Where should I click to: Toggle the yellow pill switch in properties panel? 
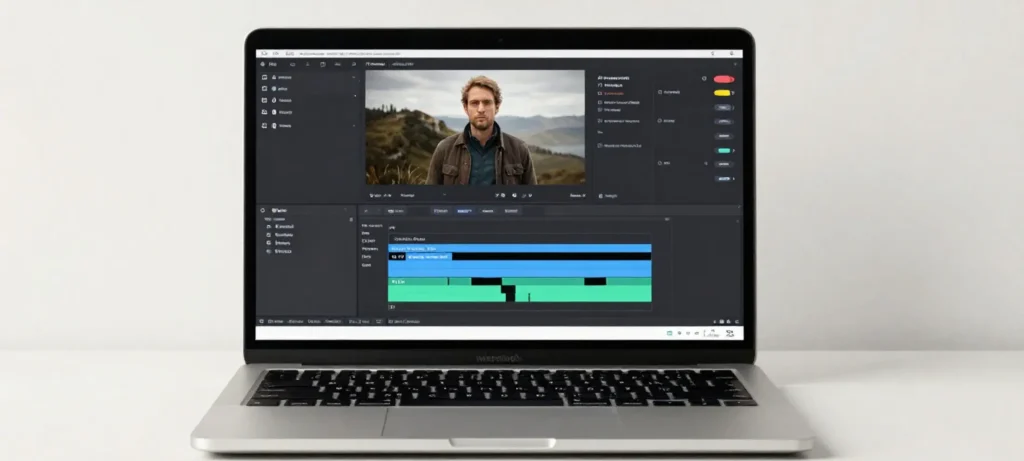point(722,93)
